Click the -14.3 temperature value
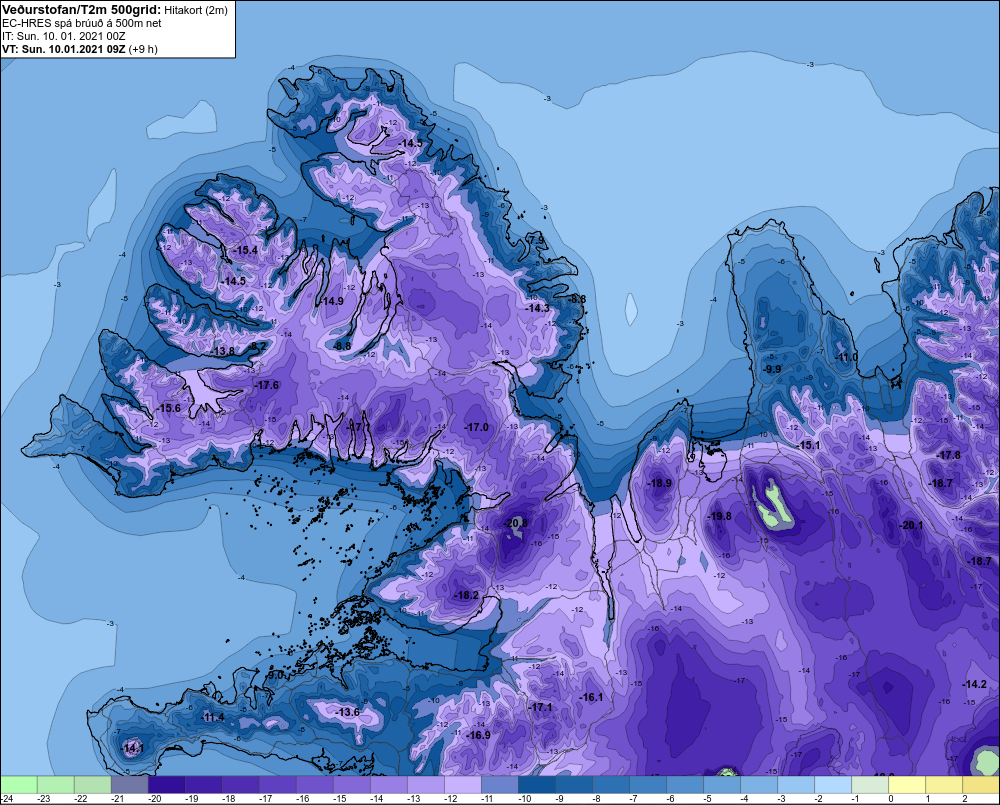1000x805 pixels. pyautogui.click(x=538, y=308)
